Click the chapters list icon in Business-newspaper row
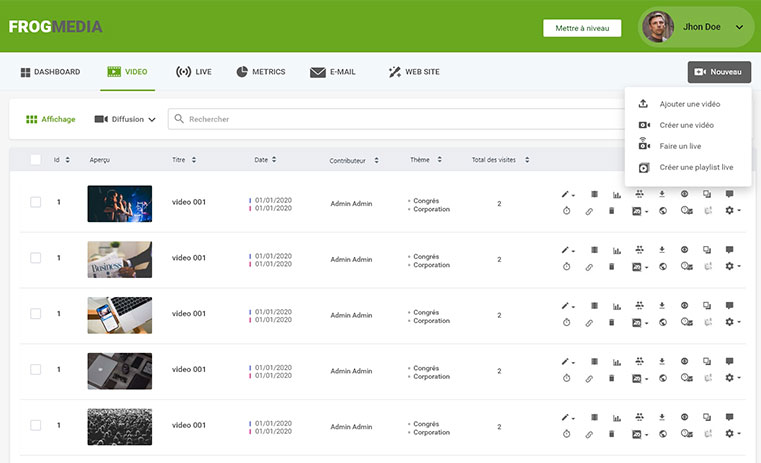 click(594, 250)
